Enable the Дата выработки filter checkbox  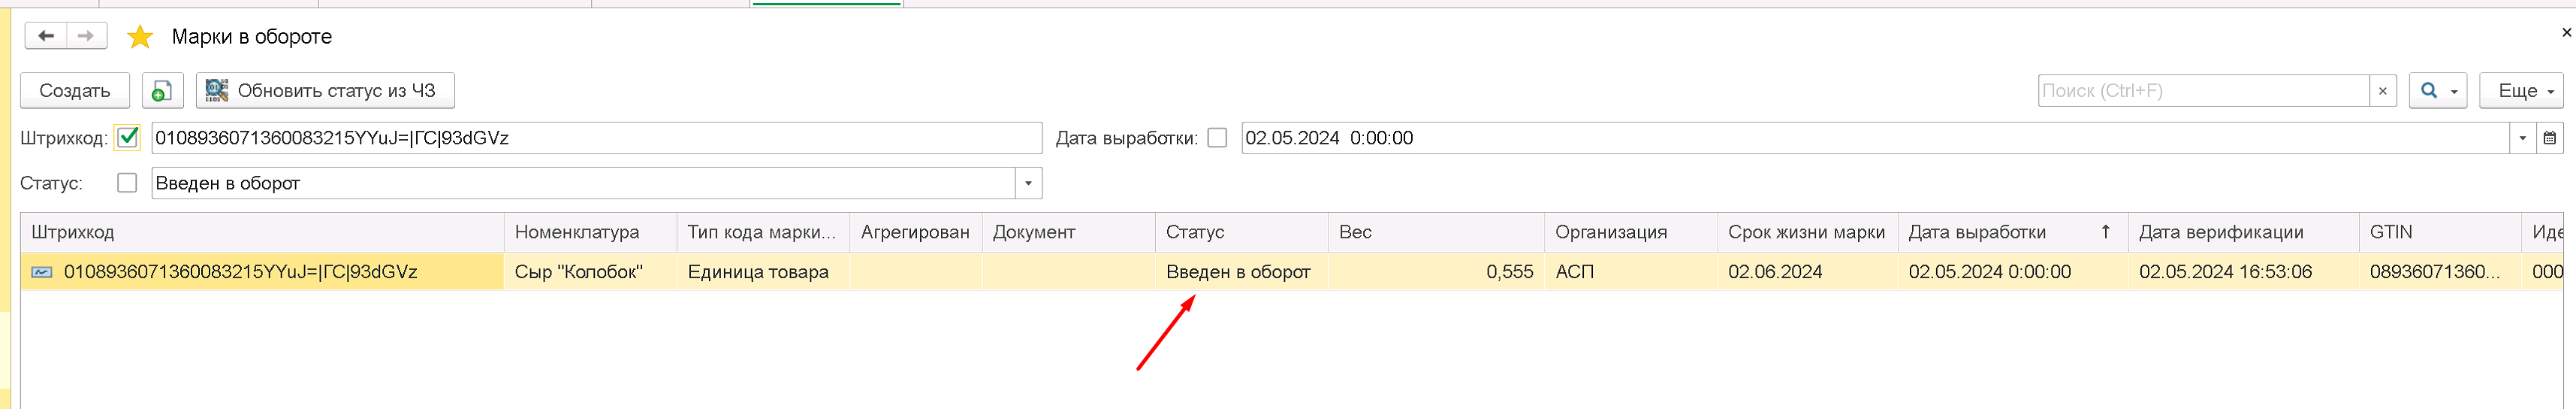tap(1217, 138)
